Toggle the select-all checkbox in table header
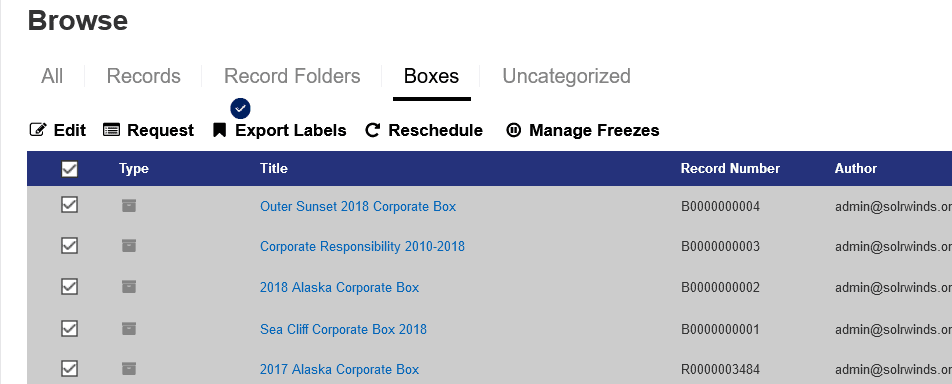952x384 pixels. click(x=70, y=169)
